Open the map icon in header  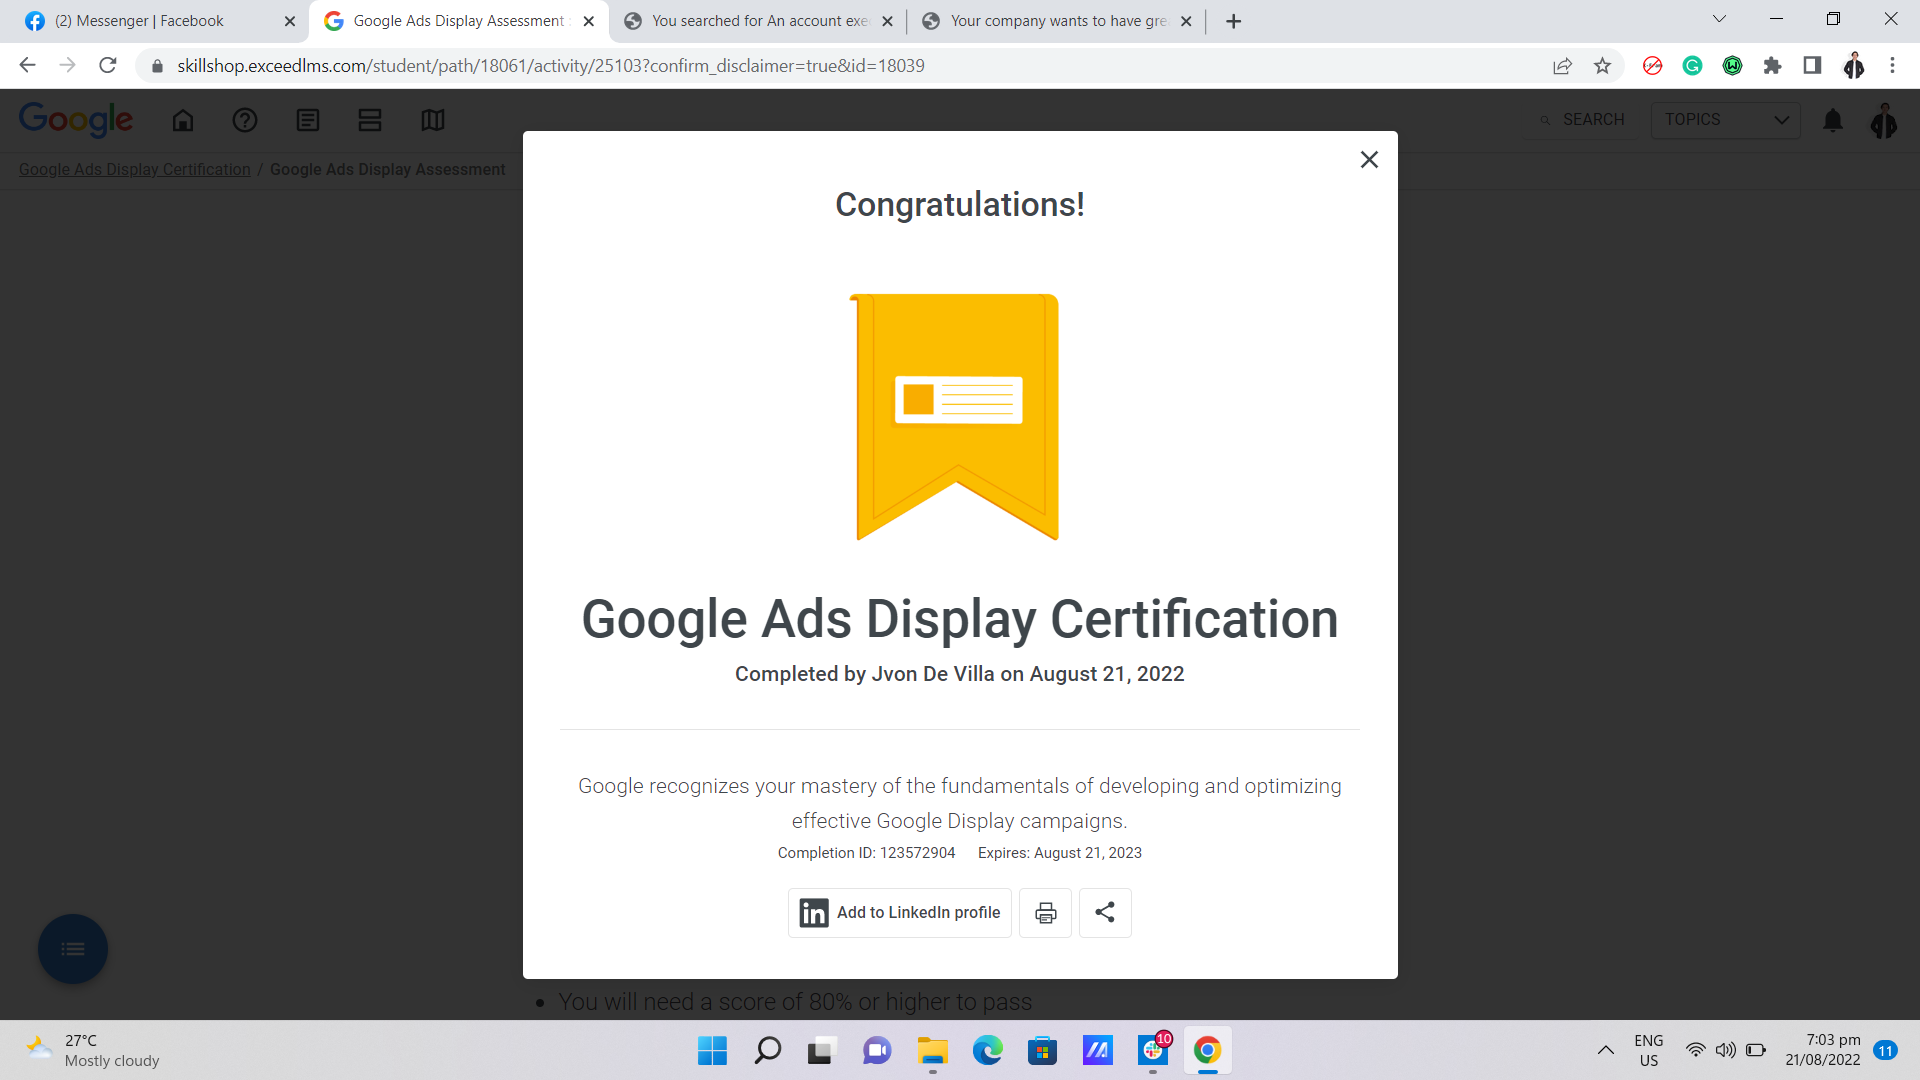click(x=433, y=120)
